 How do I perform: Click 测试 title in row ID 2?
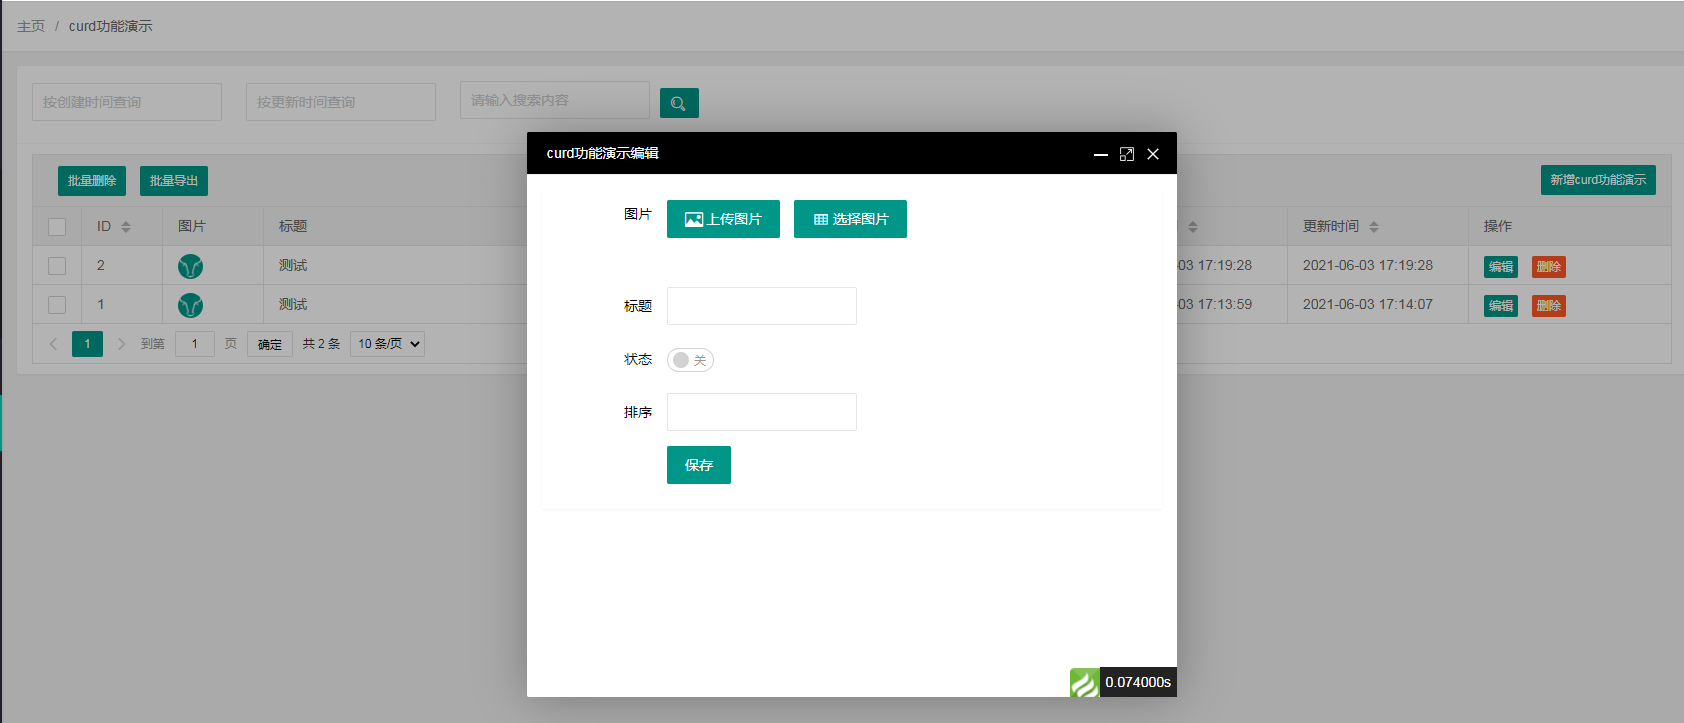pos(293,266)
